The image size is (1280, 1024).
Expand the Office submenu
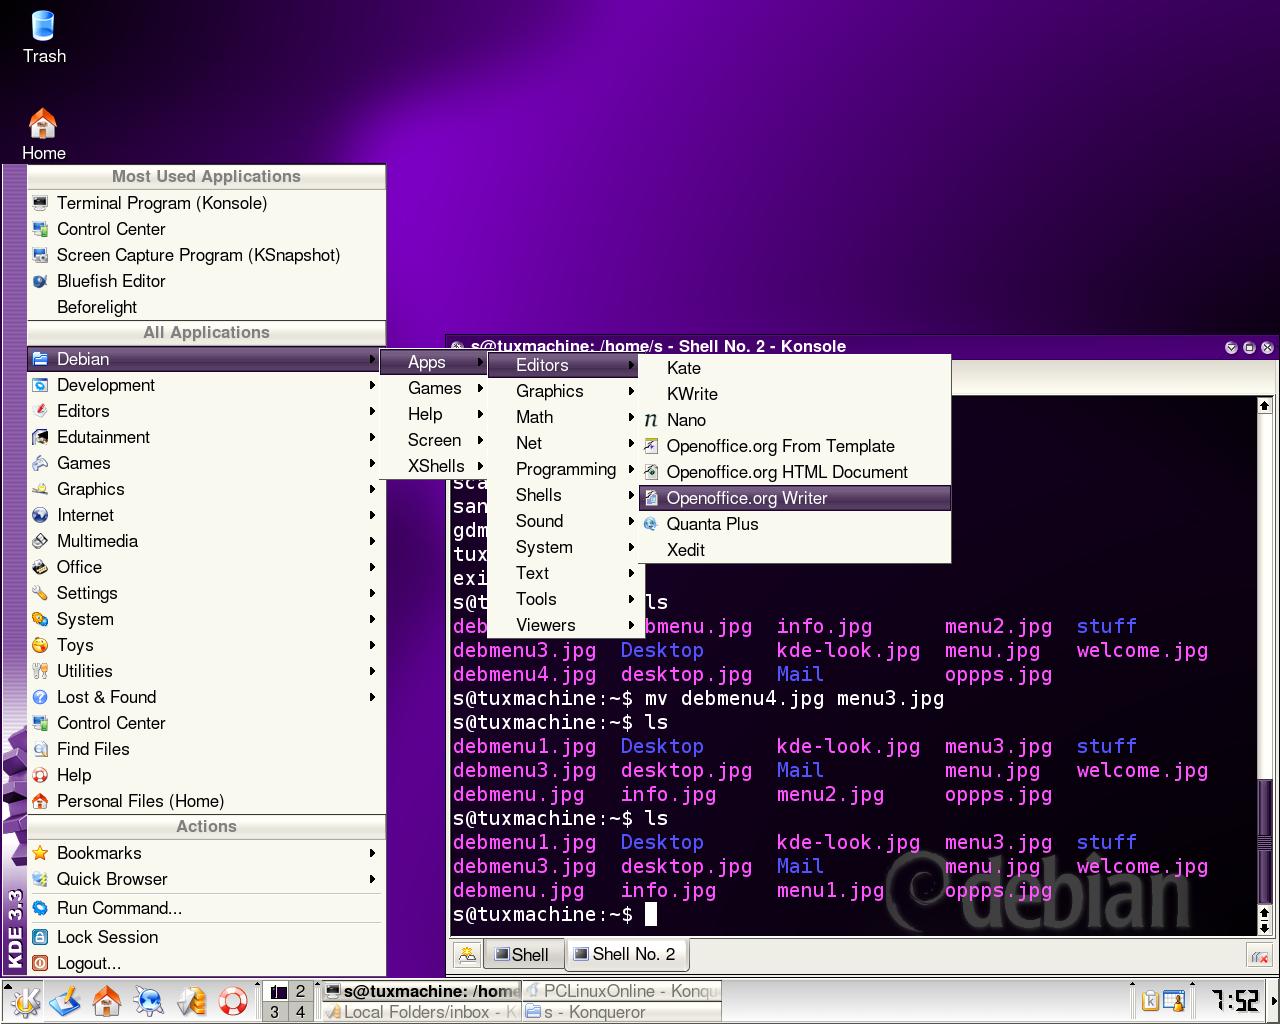(x=206, y=567)
